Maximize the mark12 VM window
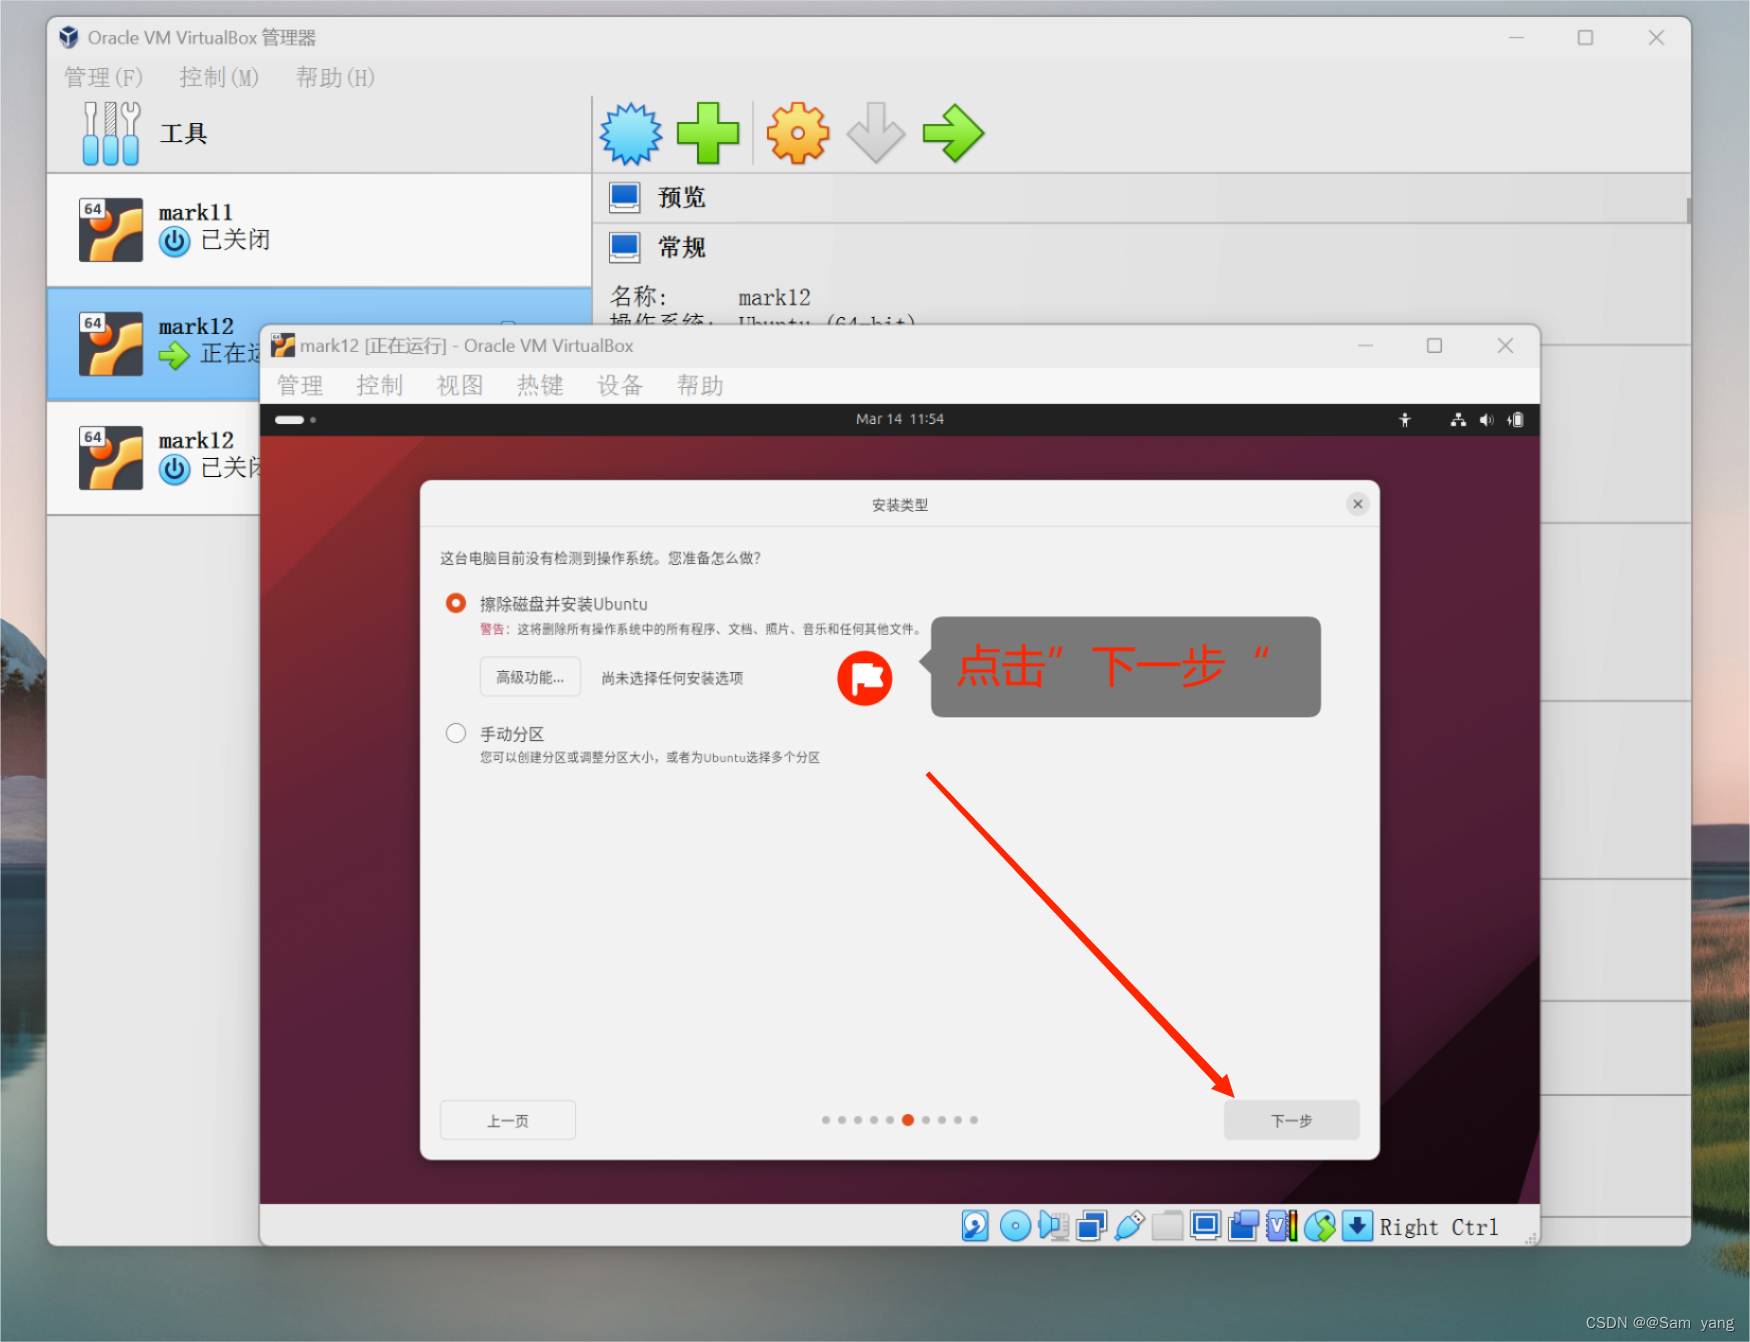The width and height of the screenshot is (1750, 1342). [1434, 345]
